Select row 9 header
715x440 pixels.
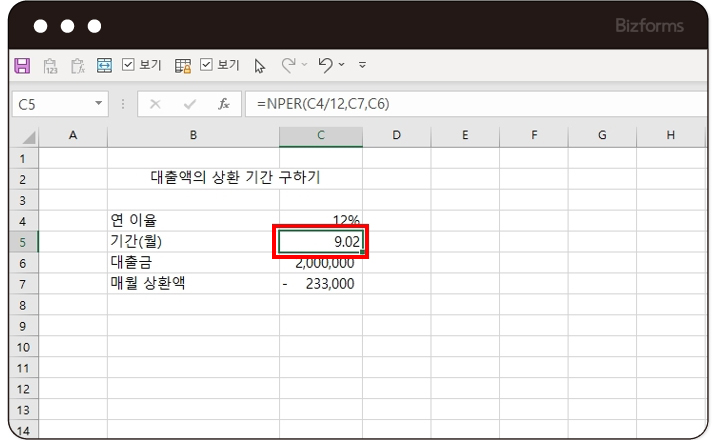coord(23,326)
